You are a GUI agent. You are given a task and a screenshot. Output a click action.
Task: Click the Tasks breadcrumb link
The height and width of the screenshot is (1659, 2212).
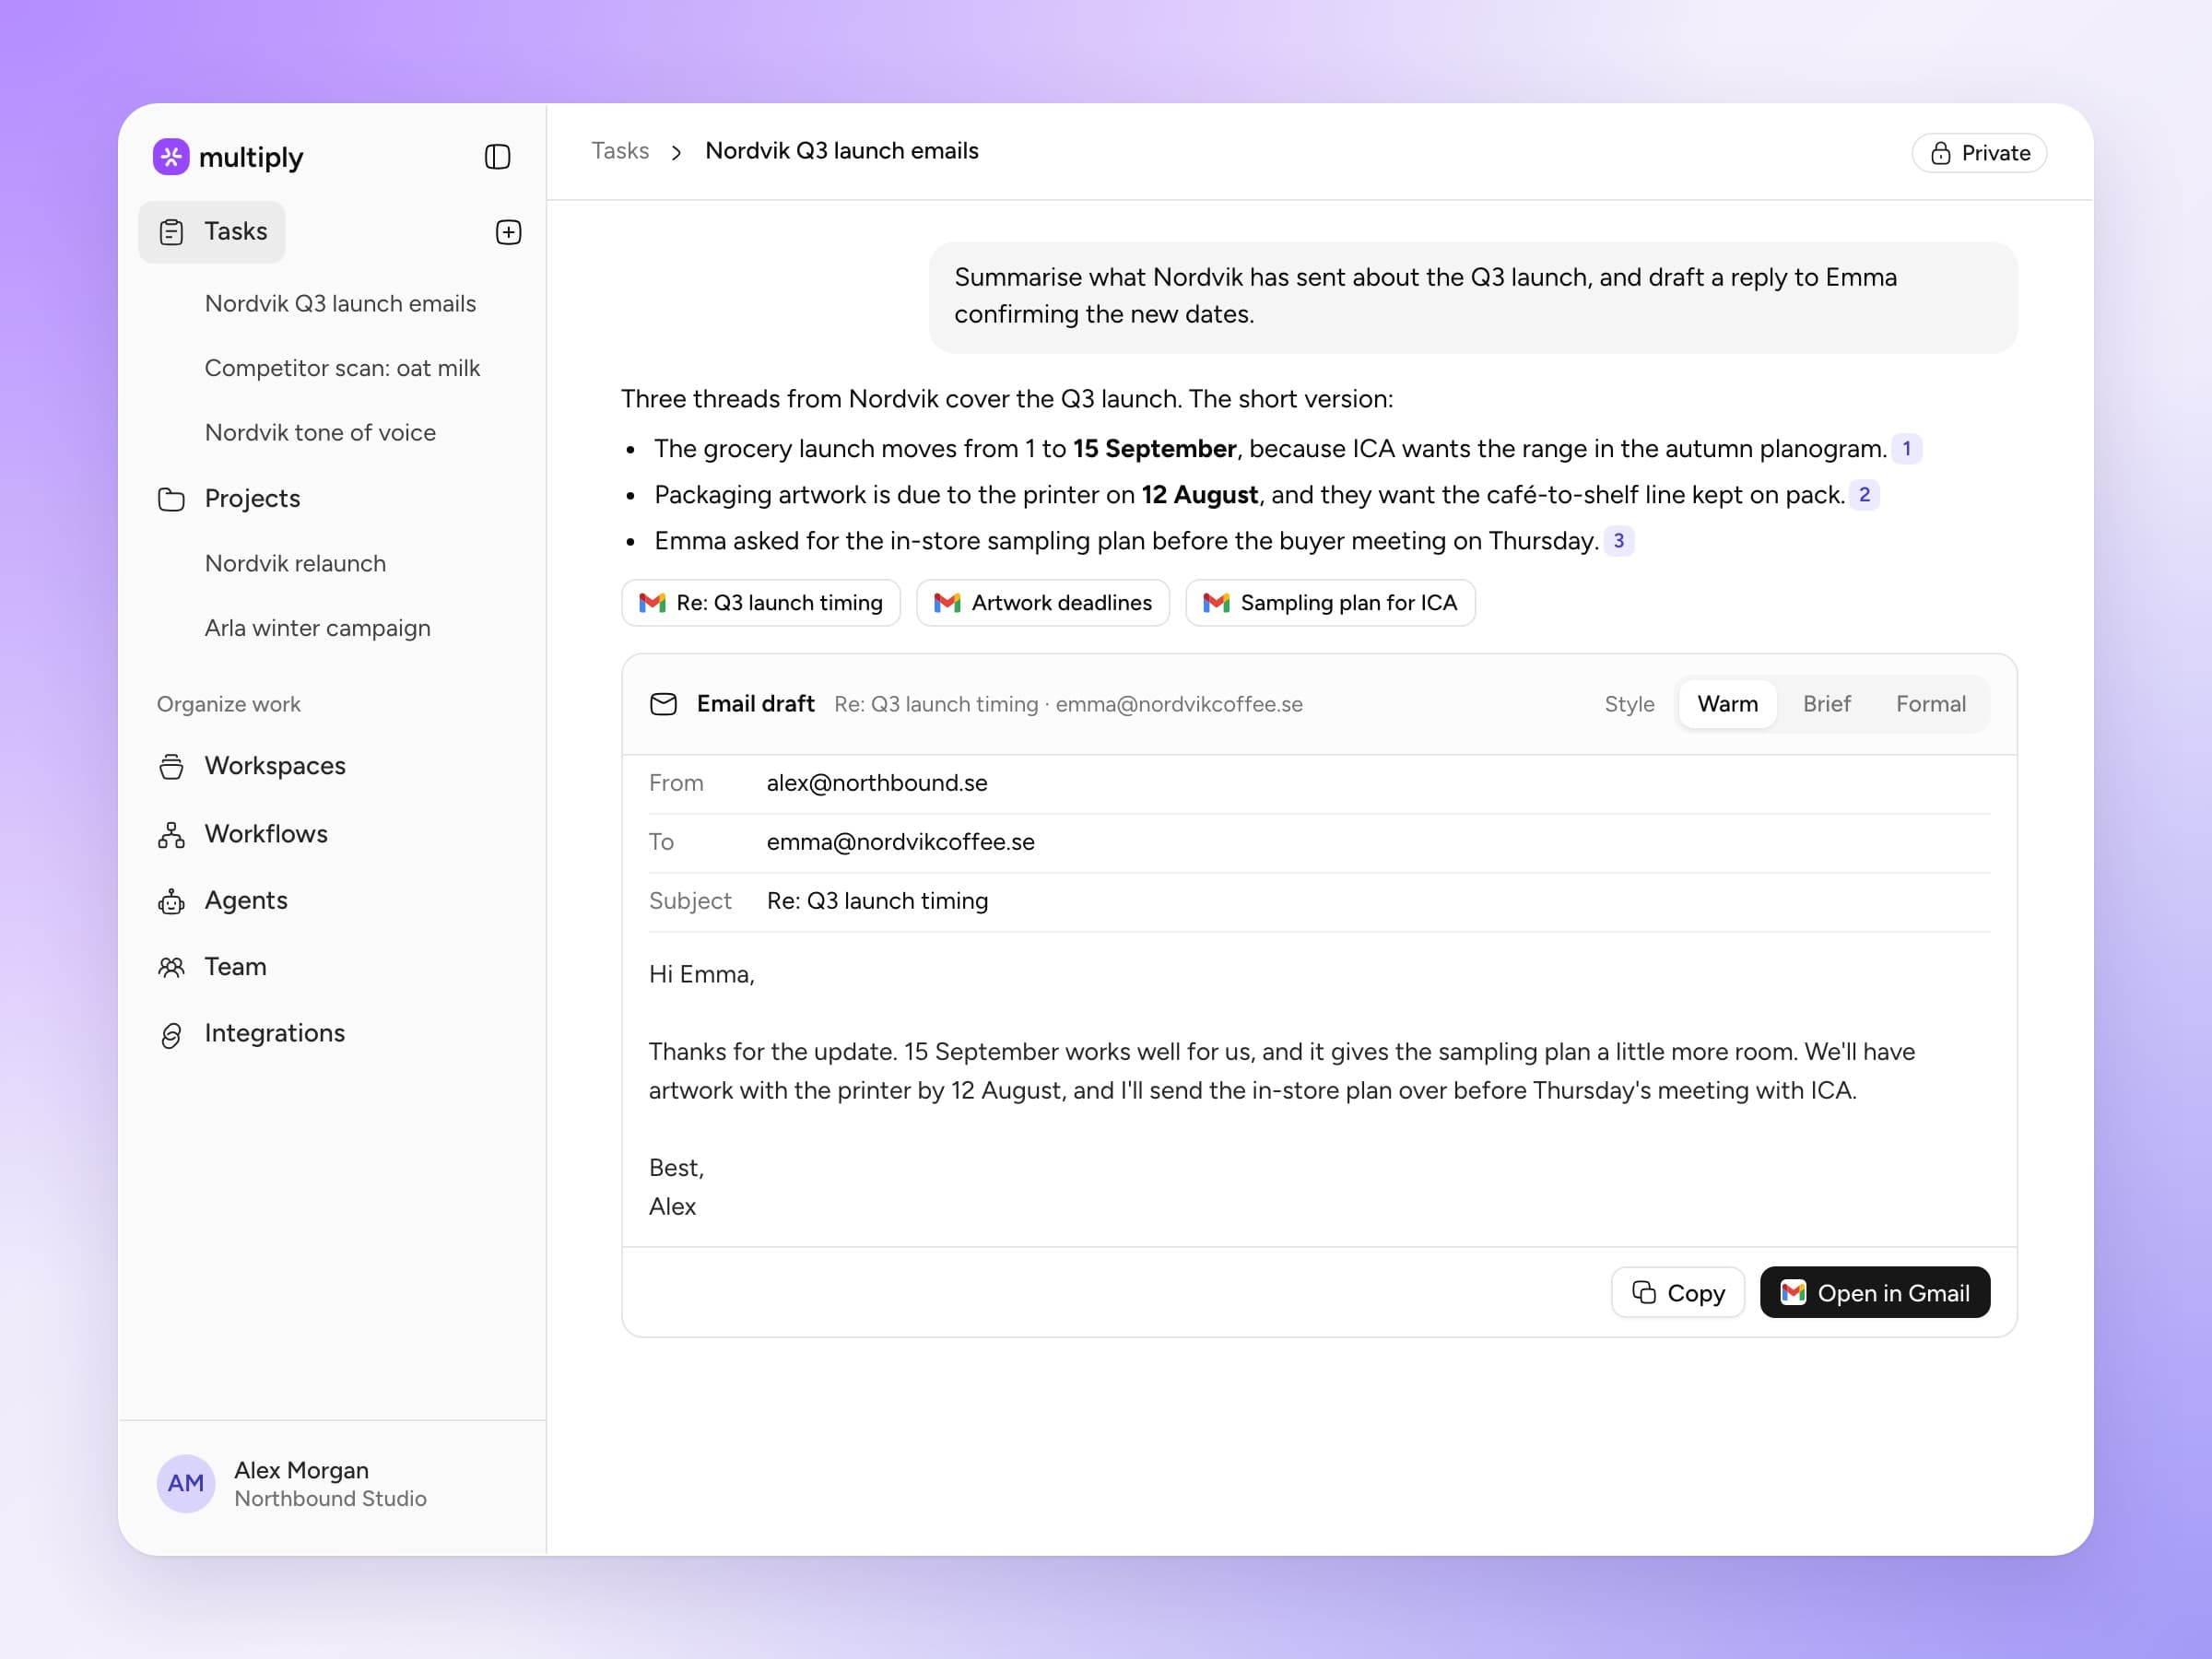pos(620,151)
